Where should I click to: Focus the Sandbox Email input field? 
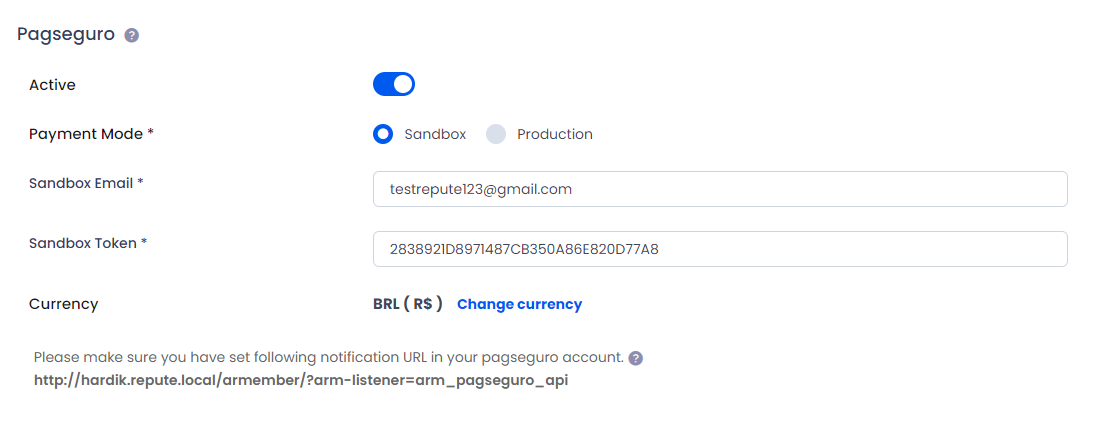[x=720, y=189]
